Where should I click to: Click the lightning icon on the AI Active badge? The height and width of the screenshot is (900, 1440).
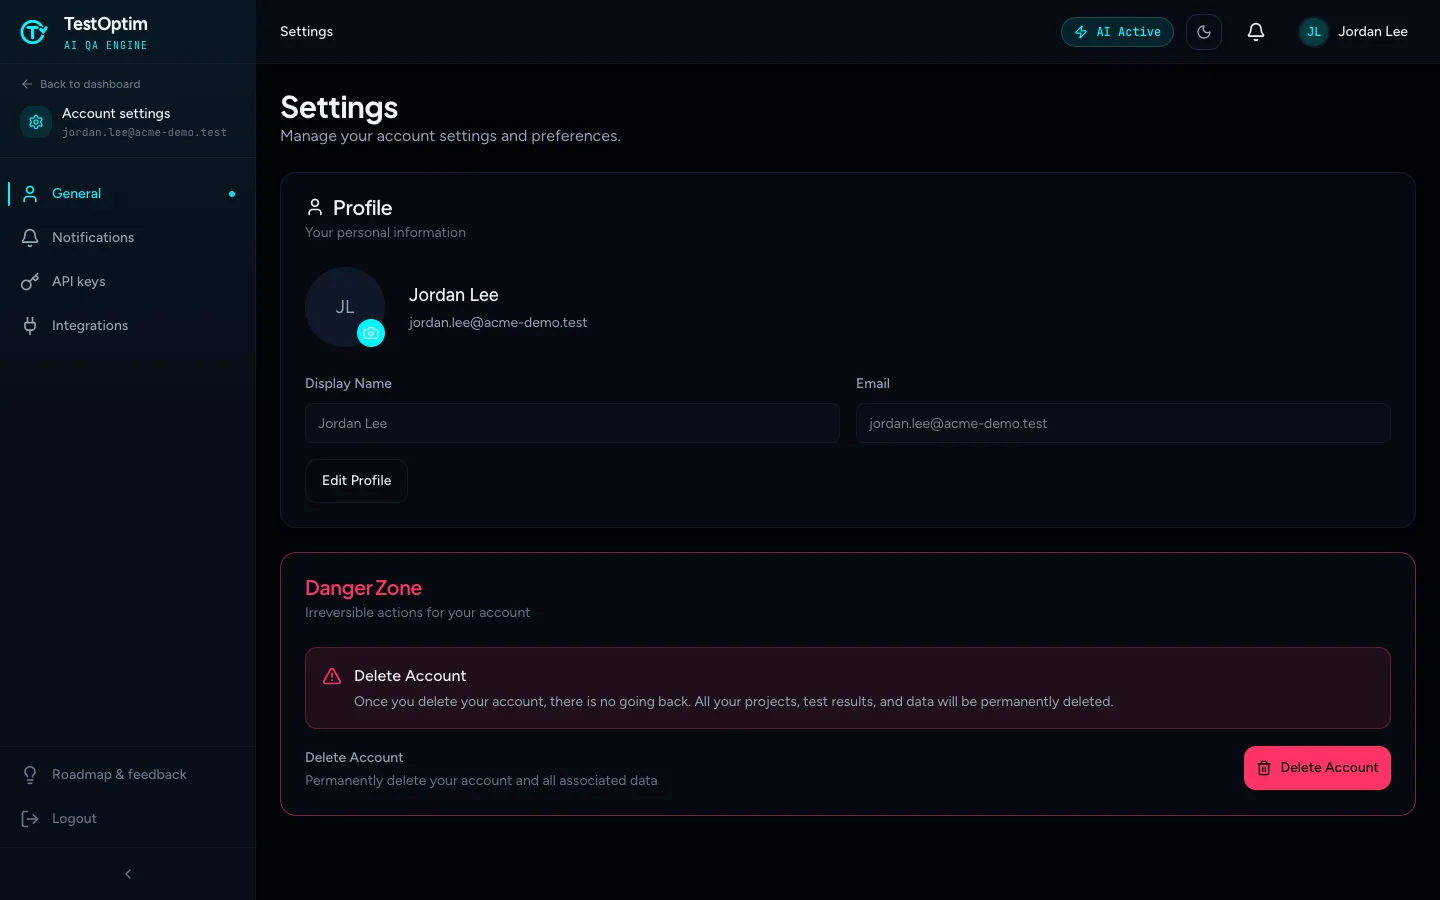coord(1081,32)
